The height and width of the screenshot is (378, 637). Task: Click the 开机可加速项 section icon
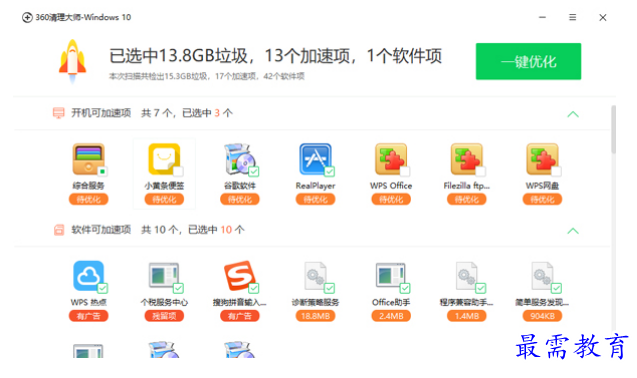(58, 113)
